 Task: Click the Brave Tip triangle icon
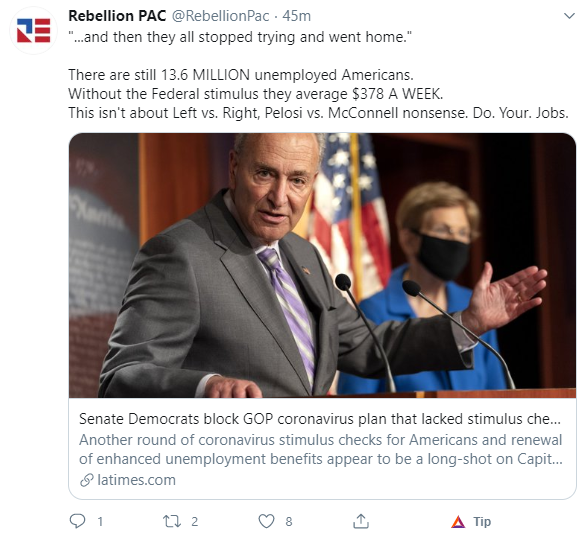click(x=458, y=521)
